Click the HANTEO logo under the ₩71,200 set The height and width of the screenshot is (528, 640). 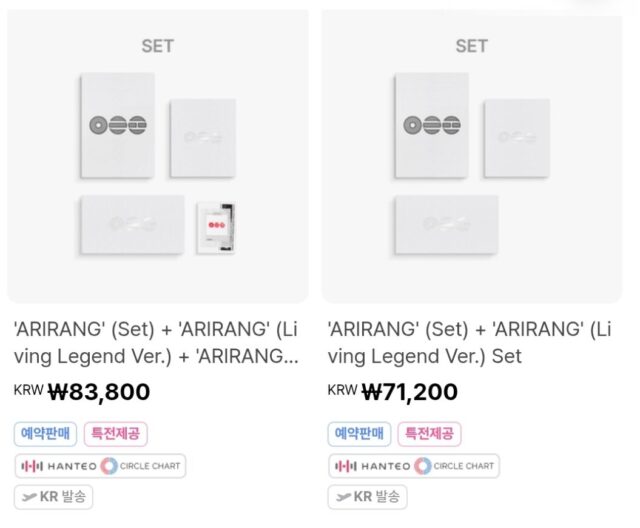(372, 466)
